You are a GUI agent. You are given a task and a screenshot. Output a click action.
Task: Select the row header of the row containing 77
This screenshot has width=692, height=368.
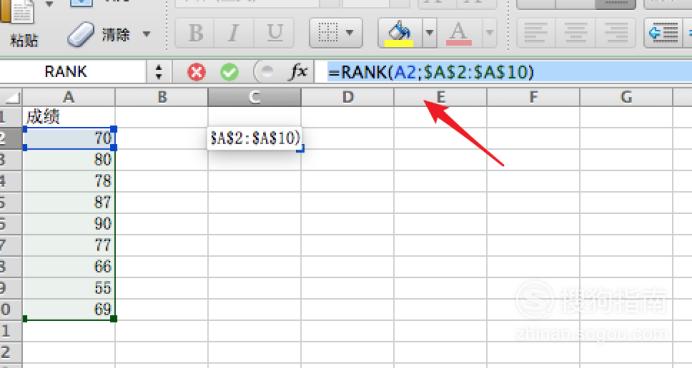(11, 245)
